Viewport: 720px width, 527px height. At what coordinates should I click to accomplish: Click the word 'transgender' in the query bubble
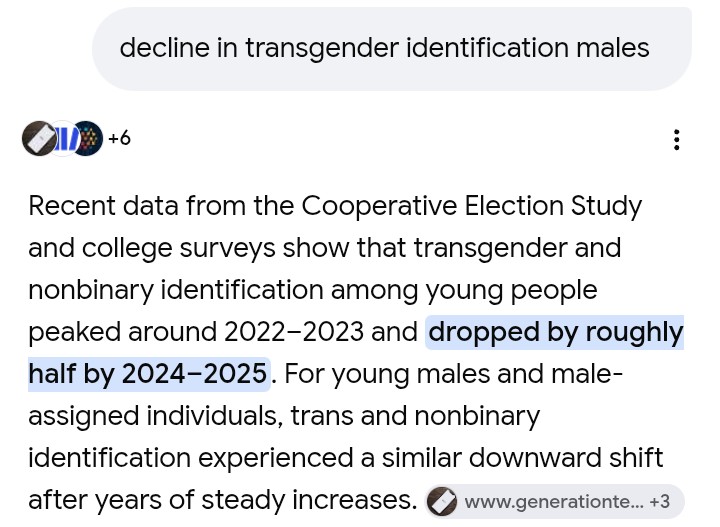click(x=322, y=48)
